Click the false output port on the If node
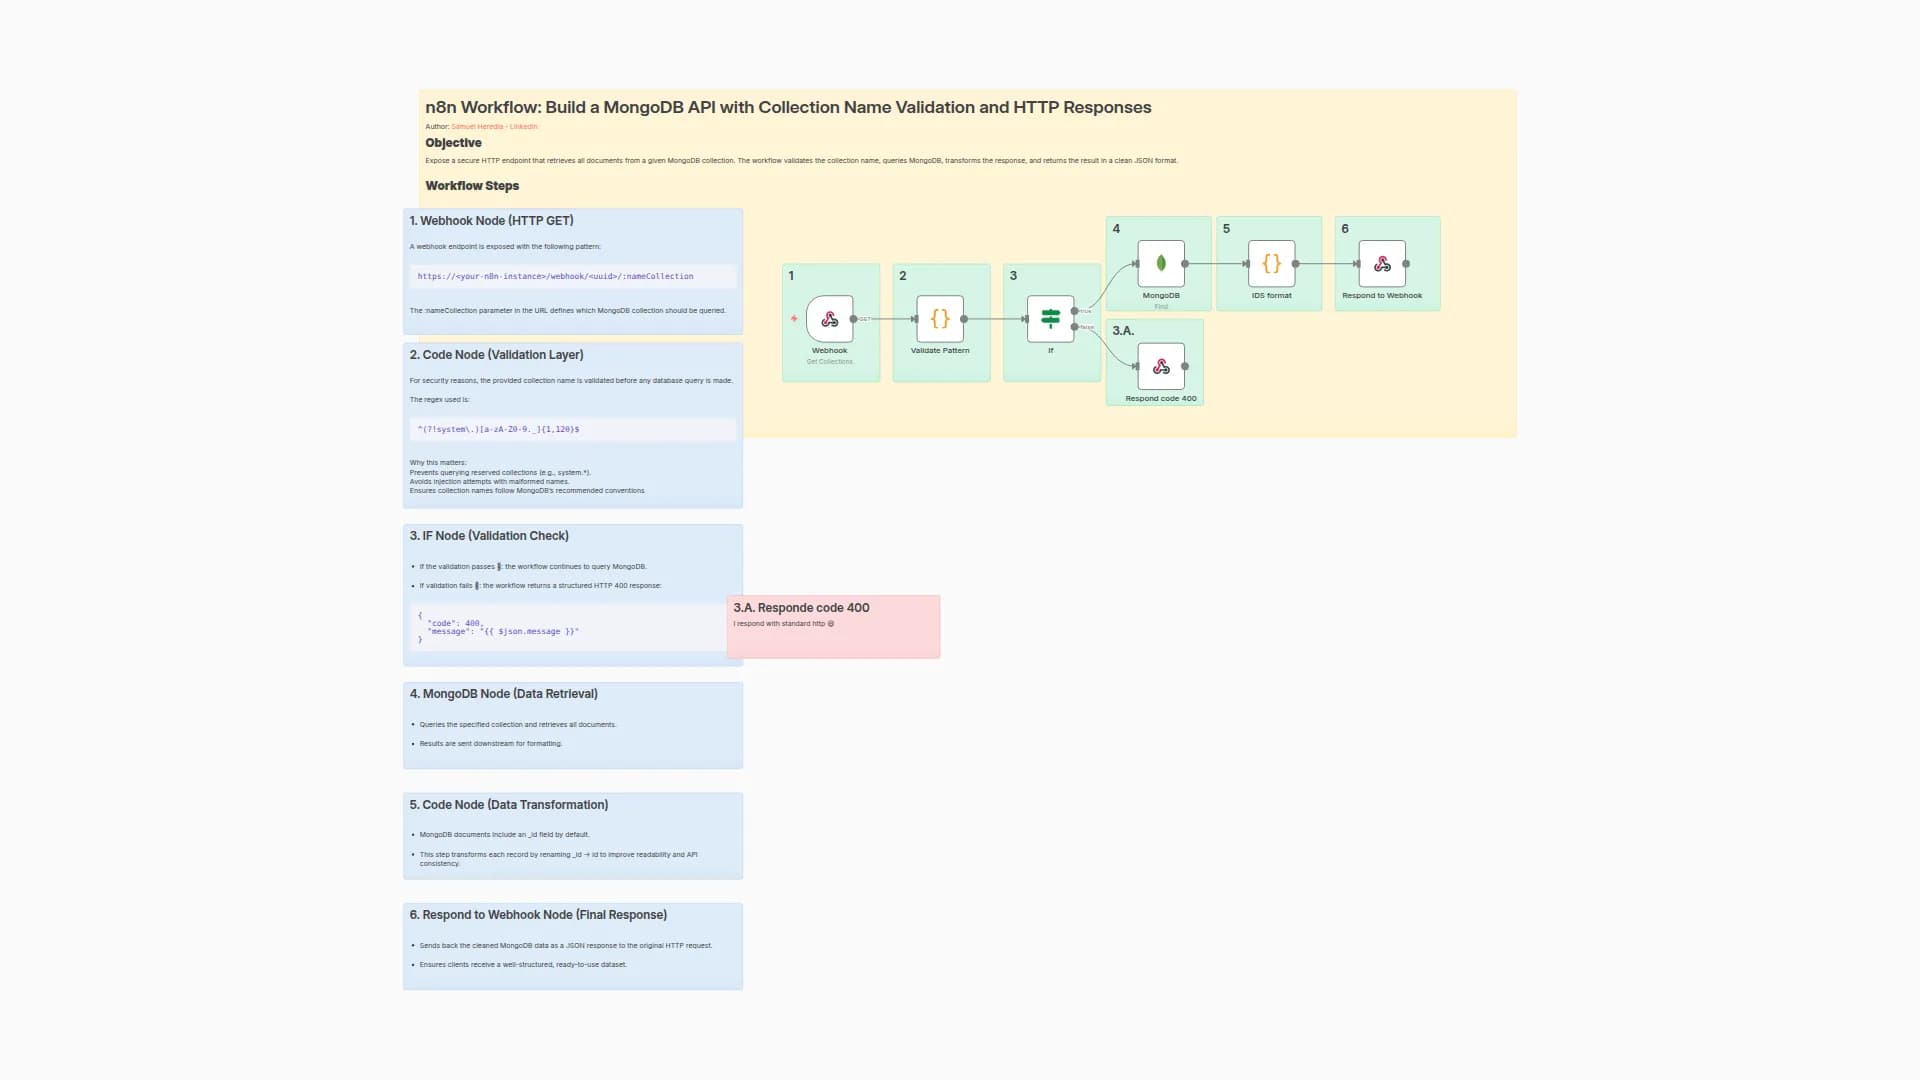The image size is (1920, 1080). 1074,327
